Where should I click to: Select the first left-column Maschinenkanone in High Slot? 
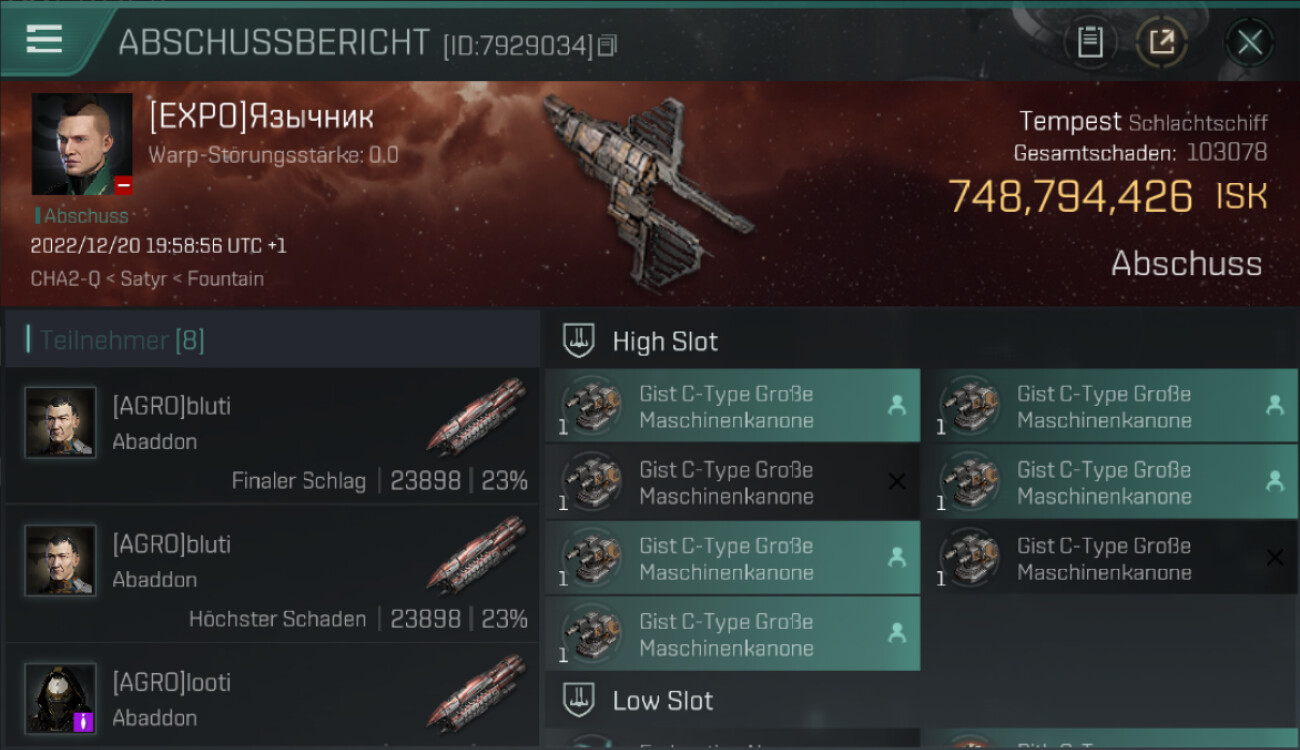point(732,406)
